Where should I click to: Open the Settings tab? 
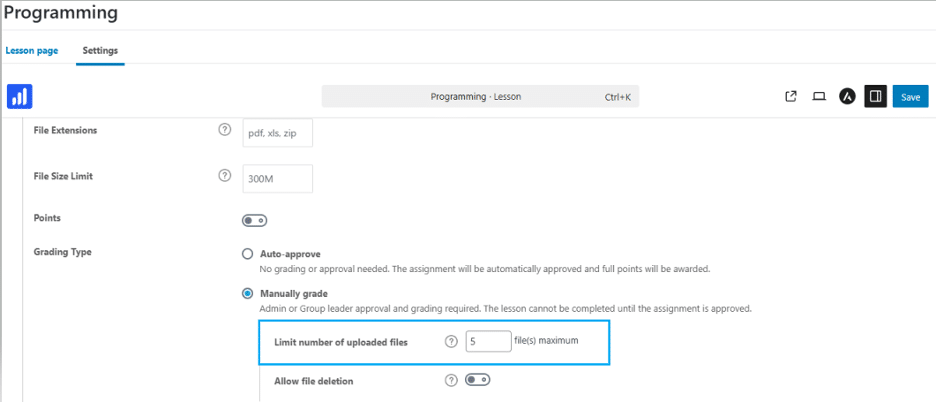click(x=100, y=51)
